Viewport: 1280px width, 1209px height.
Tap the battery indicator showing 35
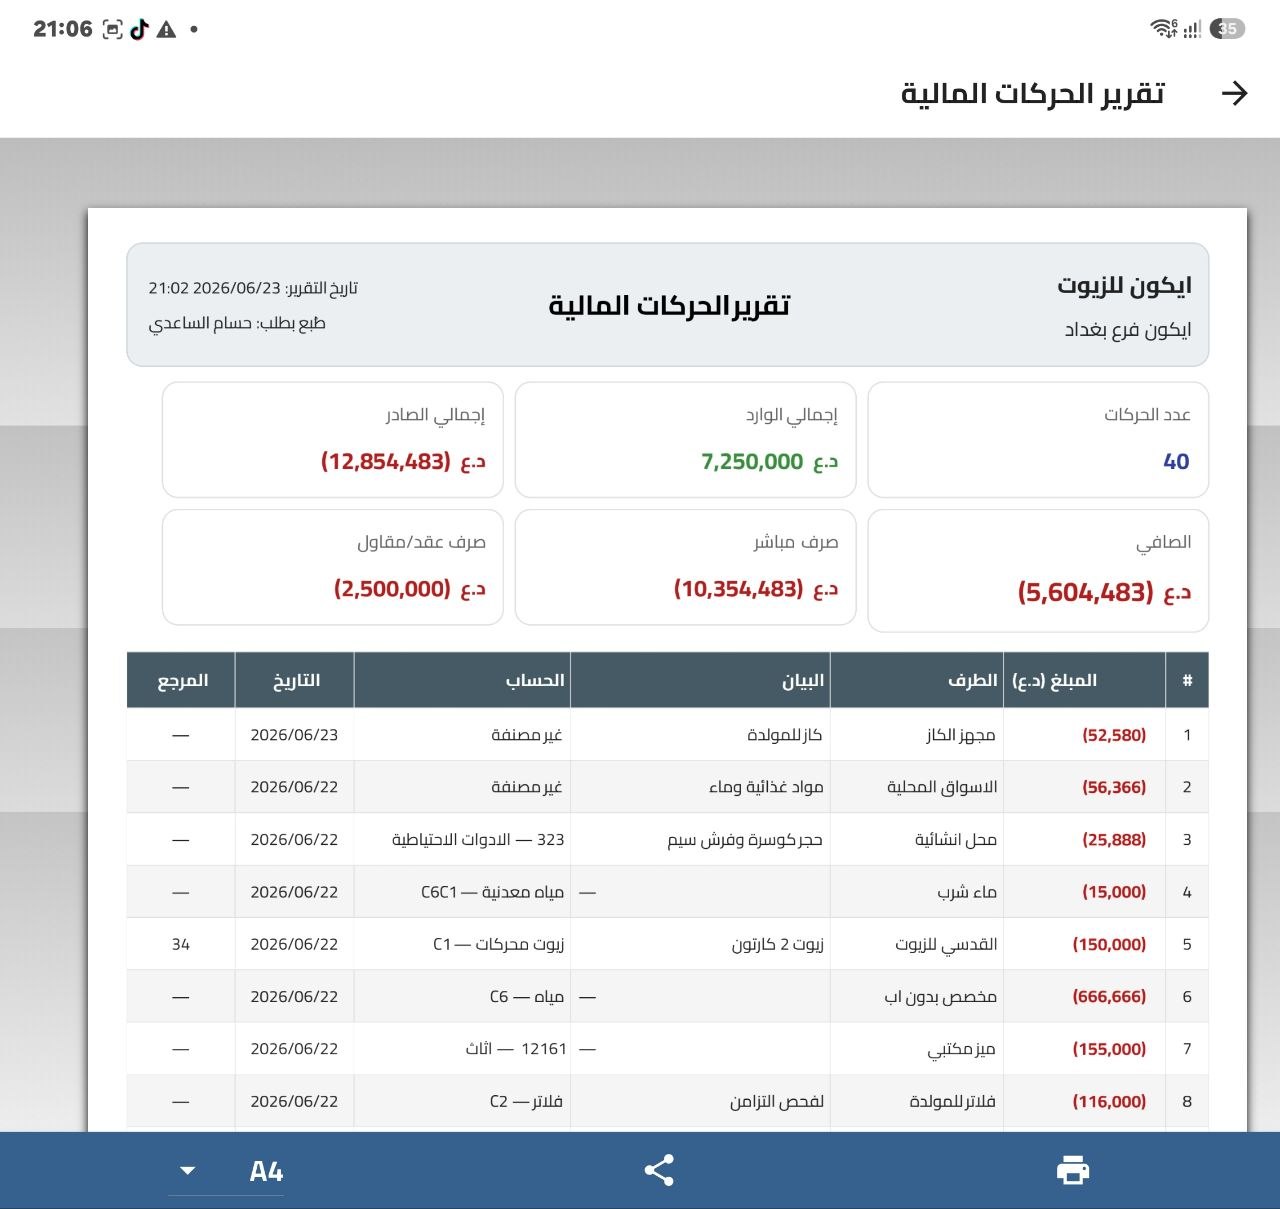1227,28
